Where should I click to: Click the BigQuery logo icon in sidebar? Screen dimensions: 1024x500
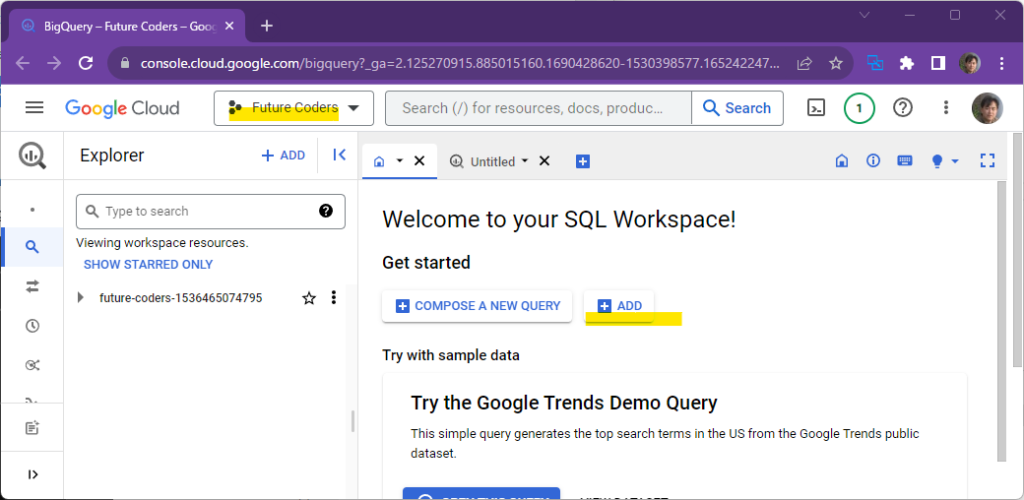point(32,155)
